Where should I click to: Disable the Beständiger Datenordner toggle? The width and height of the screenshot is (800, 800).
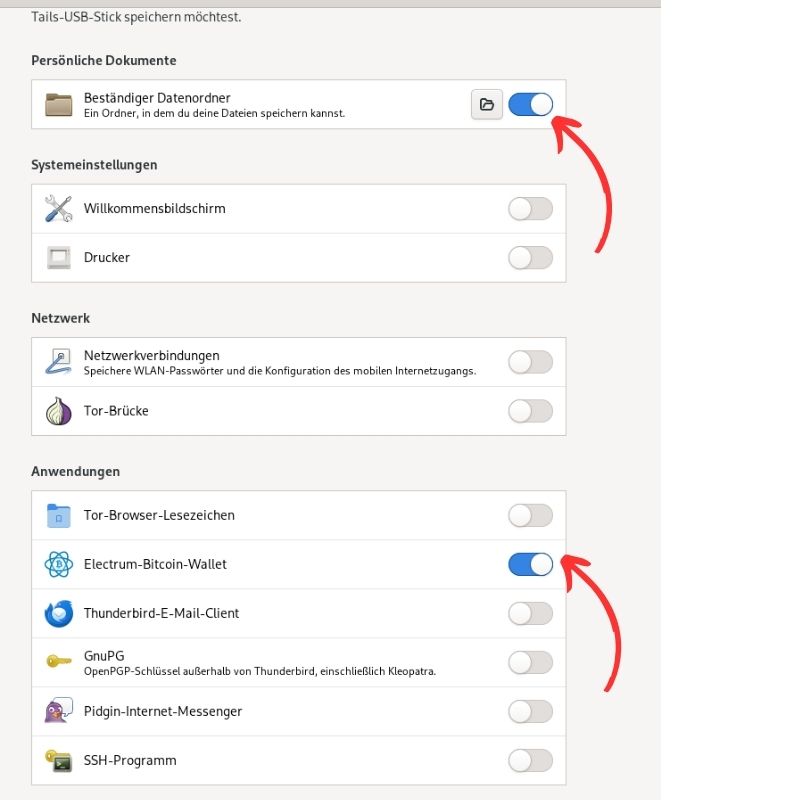(530, 104)
